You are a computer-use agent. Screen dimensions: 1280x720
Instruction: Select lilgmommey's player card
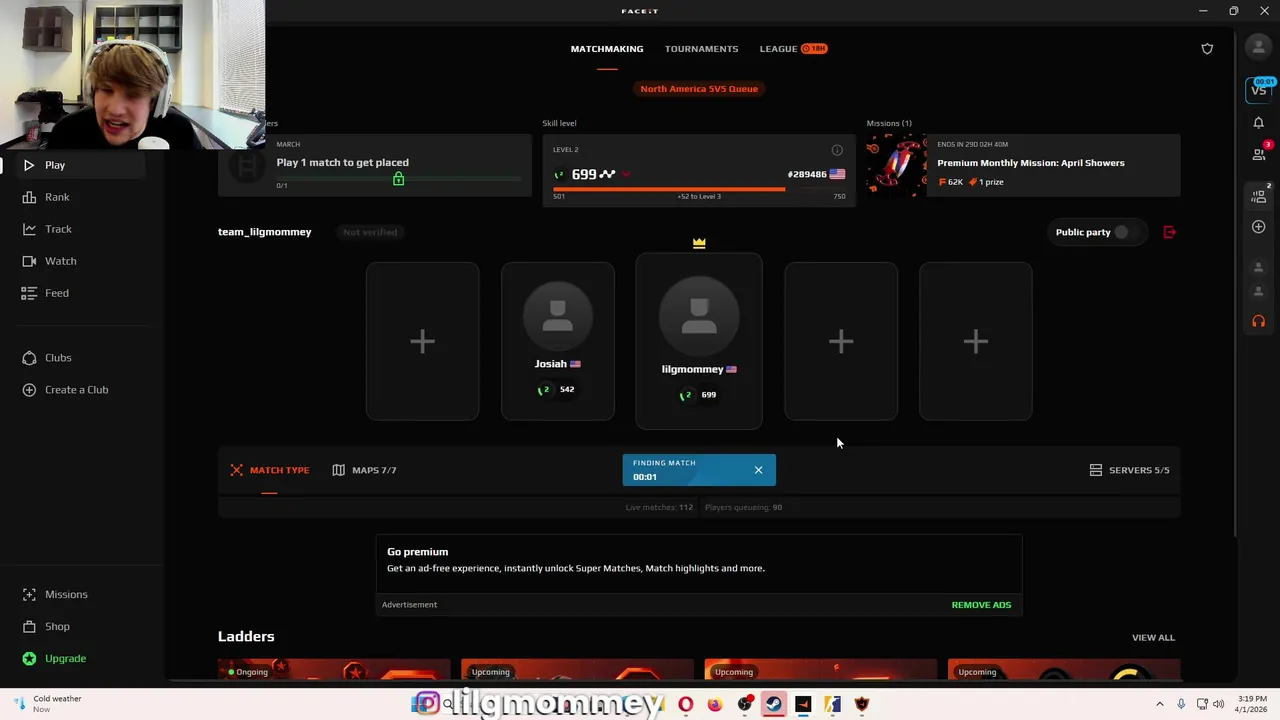699,341
